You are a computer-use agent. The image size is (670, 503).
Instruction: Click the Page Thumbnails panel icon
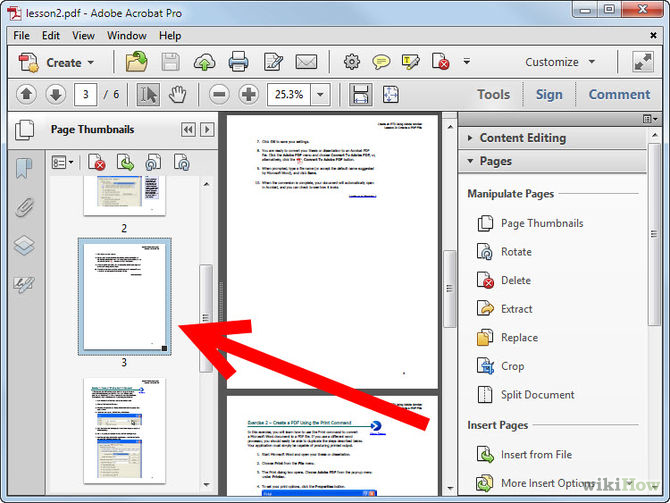click(x=24, y=130)
